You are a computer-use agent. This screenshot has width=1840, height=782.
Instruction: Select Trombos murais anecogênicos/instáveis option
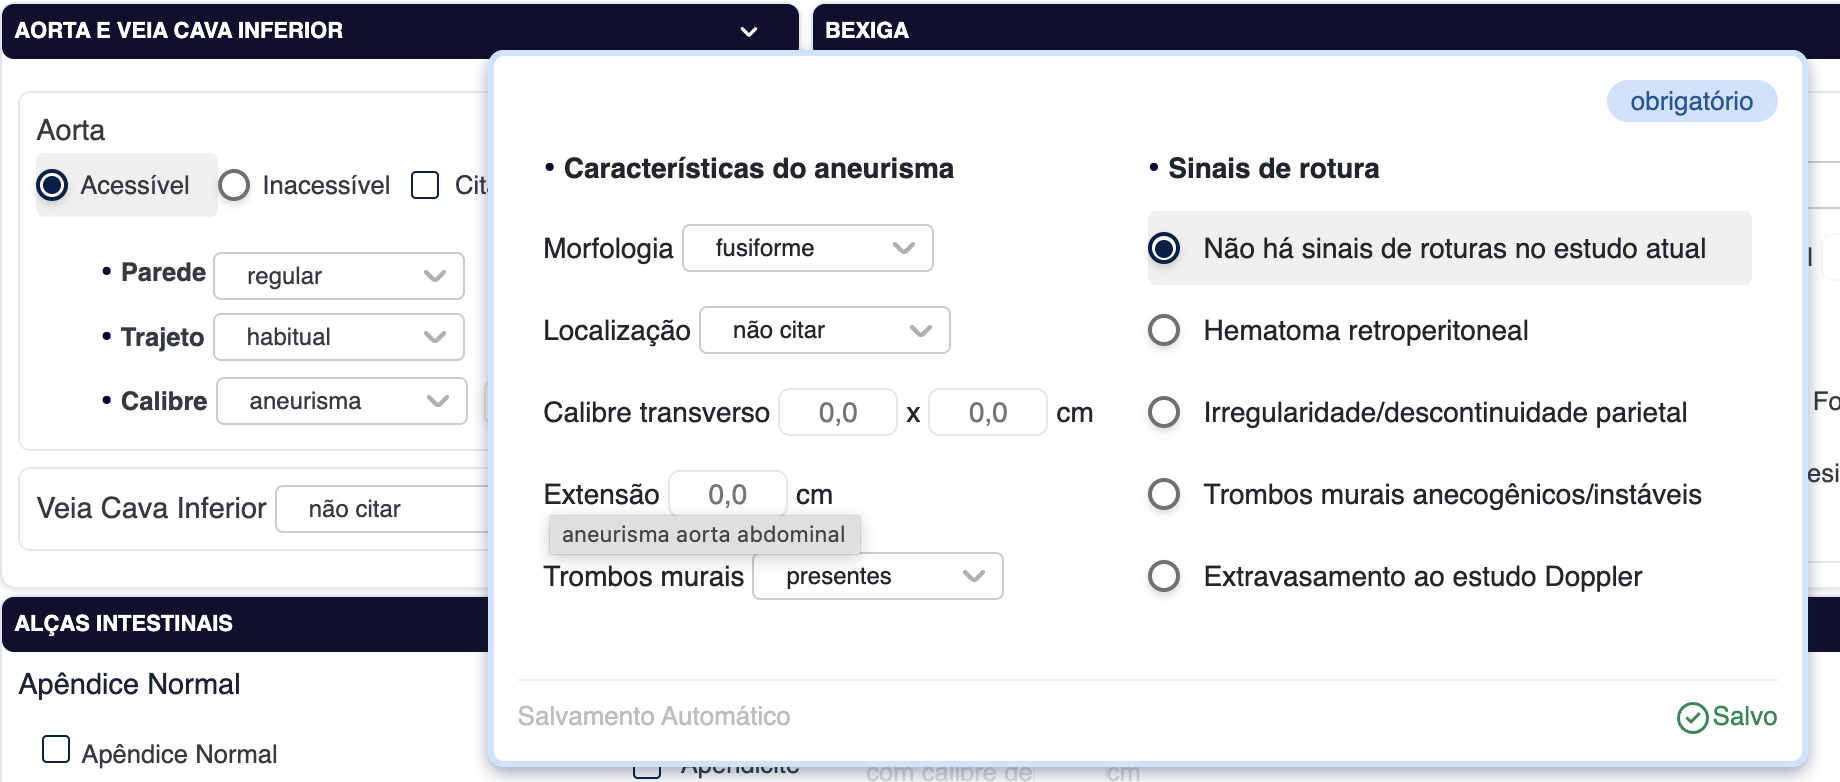pyautogui.click(x=1164, y=494)
